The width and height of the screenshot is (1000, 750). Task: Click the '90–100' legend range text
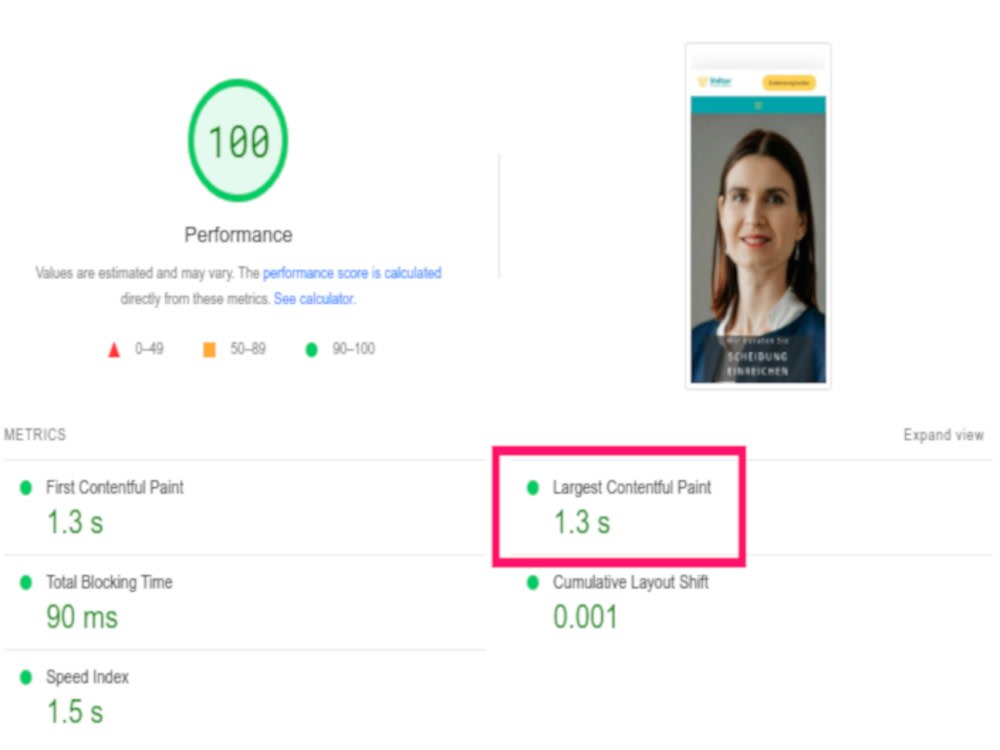click(x=353, y=349)
